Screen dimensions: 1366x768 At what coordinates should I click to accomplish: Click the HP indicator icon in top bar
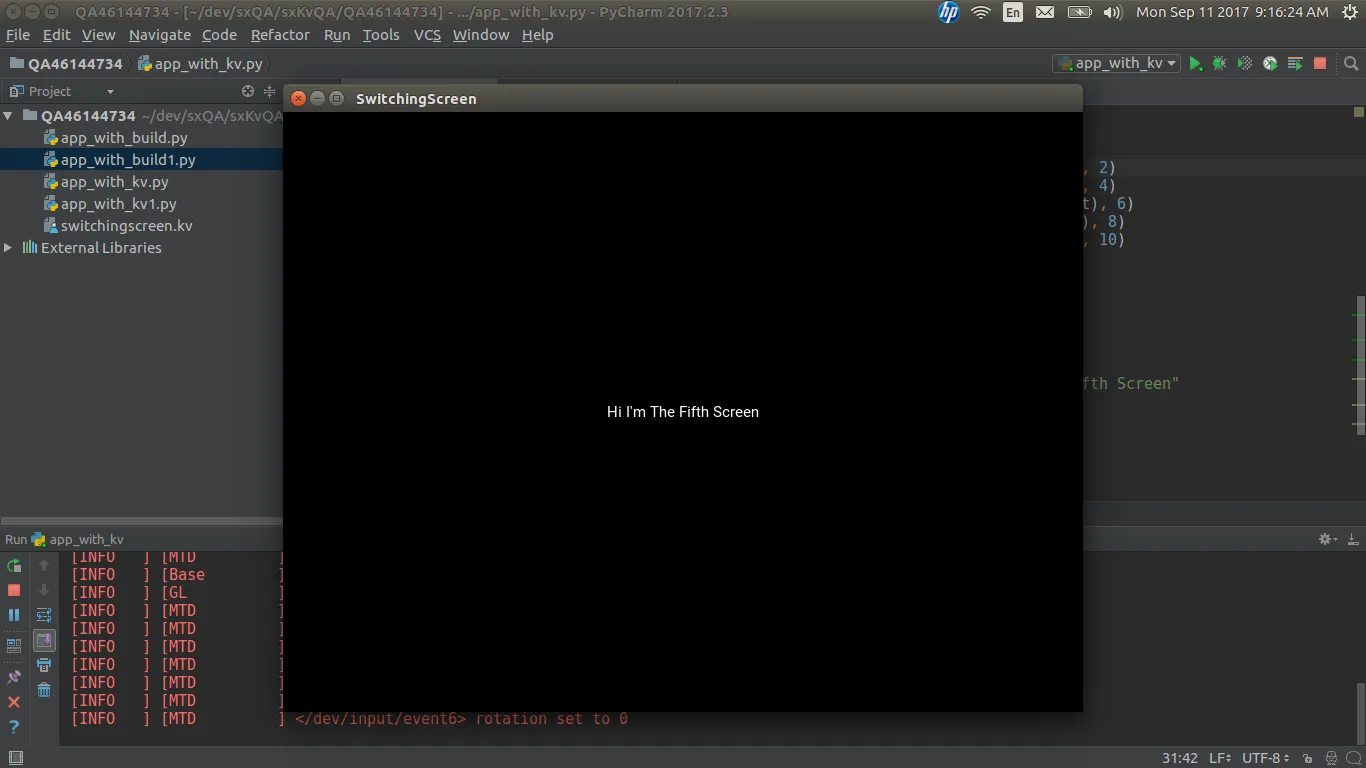(948, 12)
